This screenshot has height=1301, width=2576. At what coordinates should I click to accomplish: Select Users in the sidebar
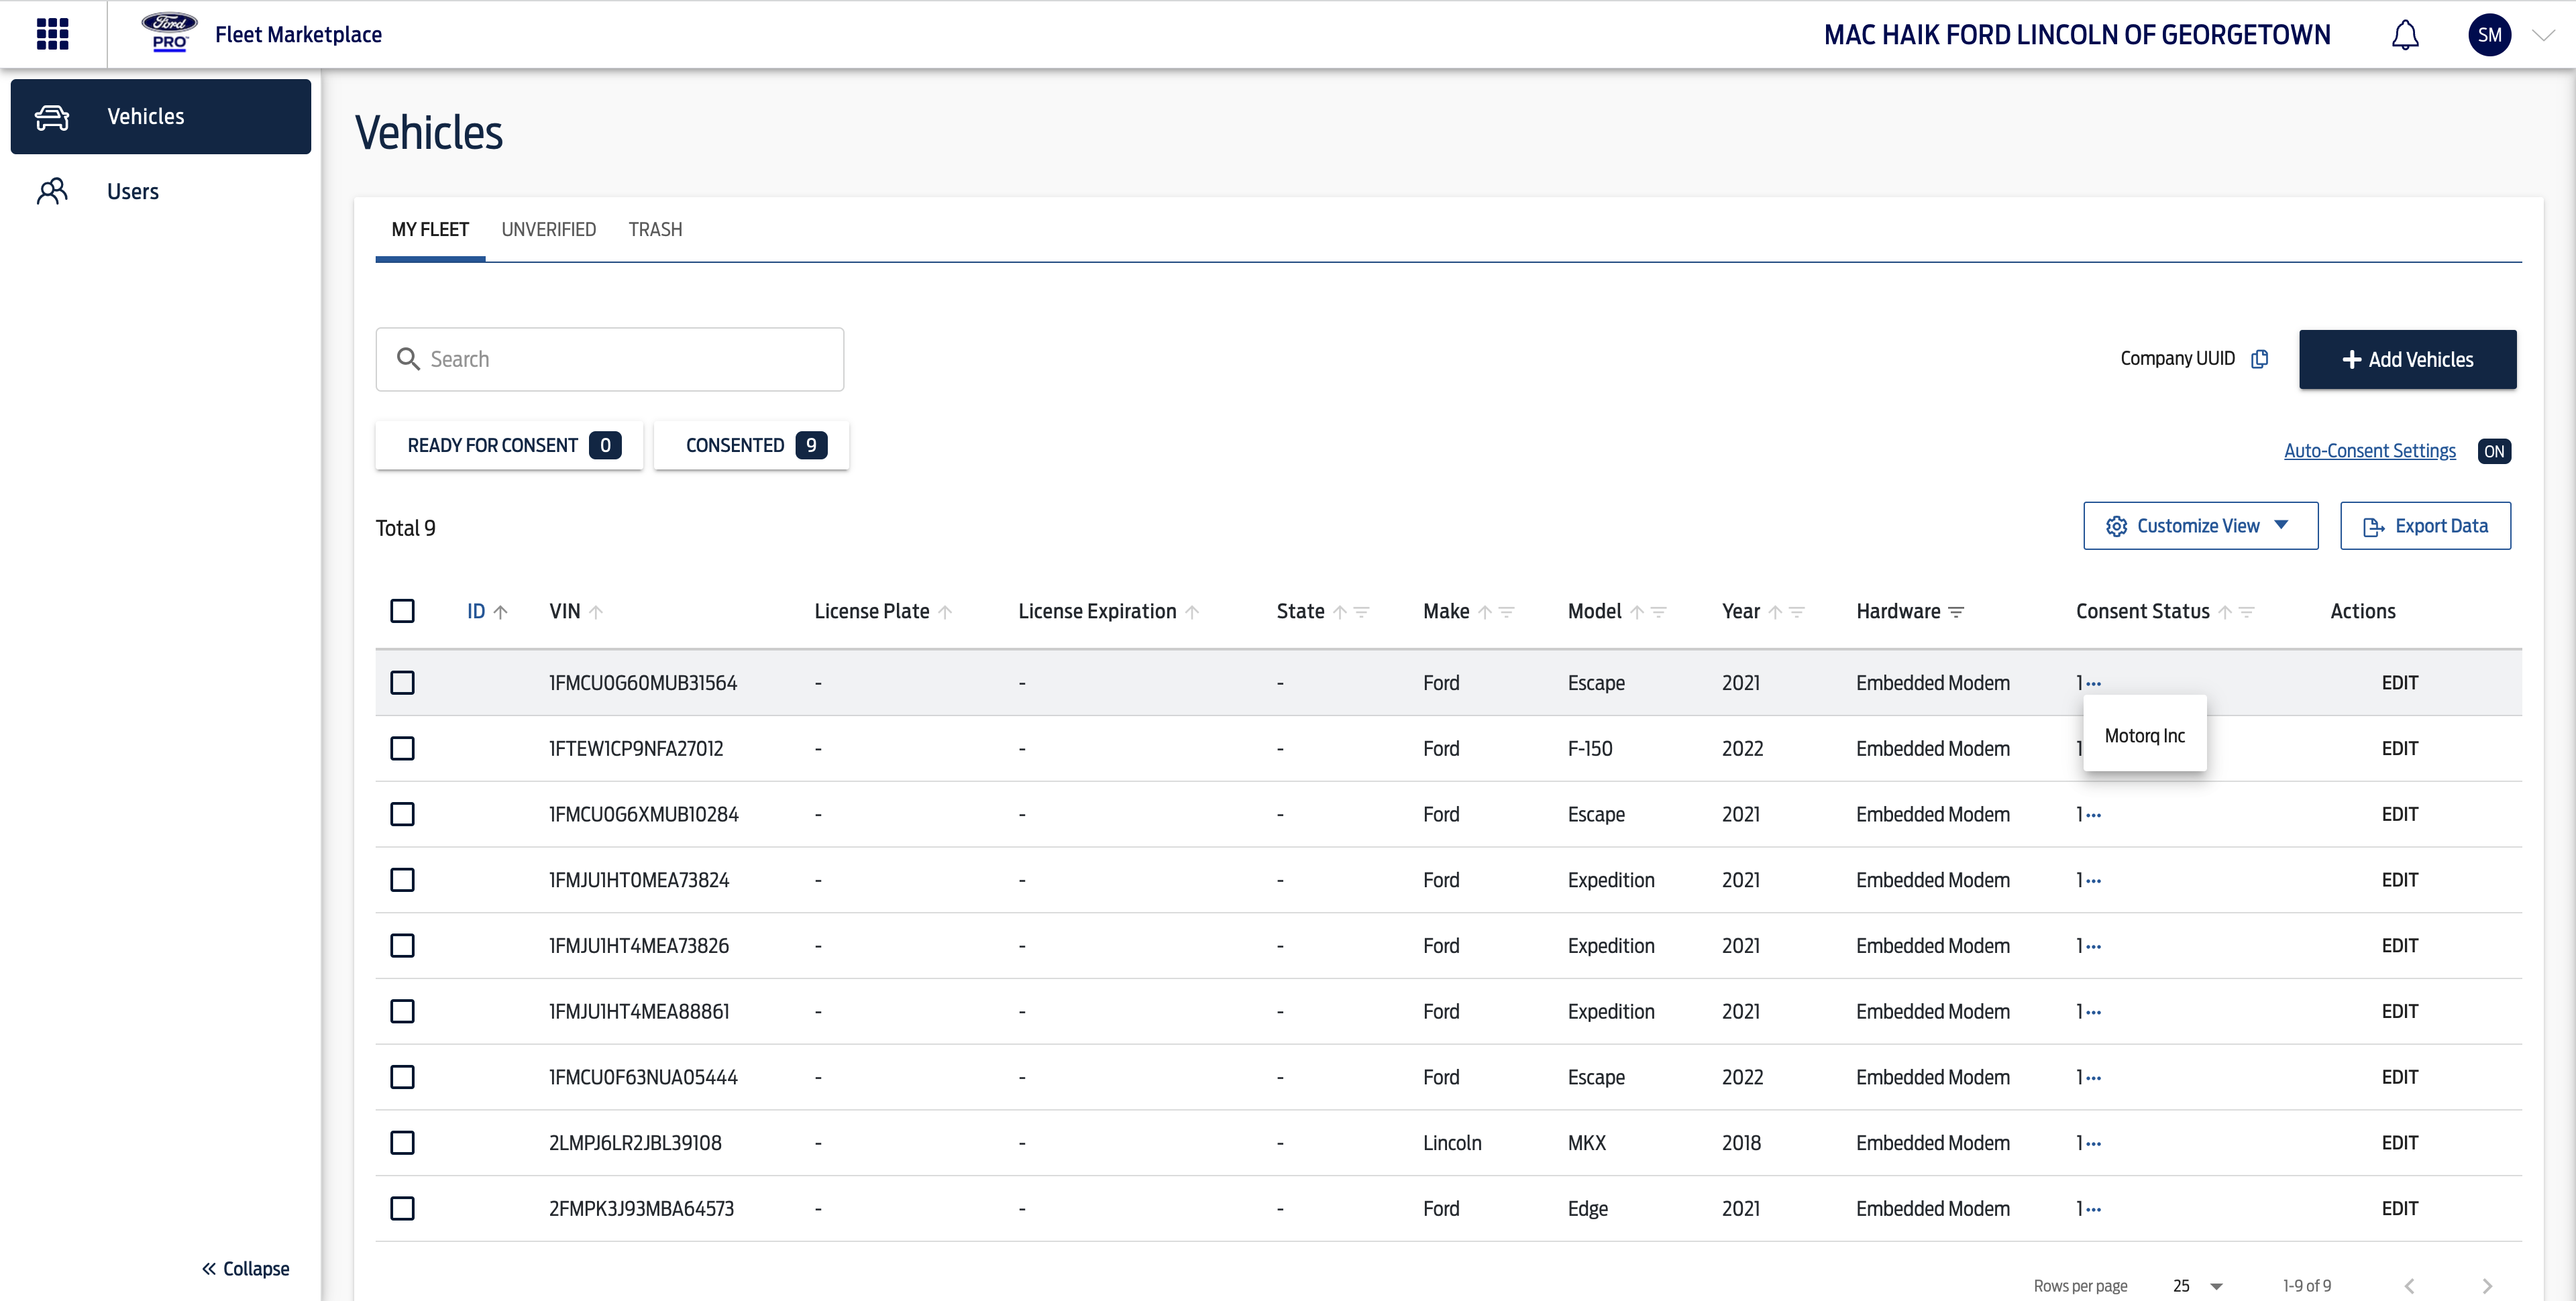pyautogui.click(x=133, y=191)
